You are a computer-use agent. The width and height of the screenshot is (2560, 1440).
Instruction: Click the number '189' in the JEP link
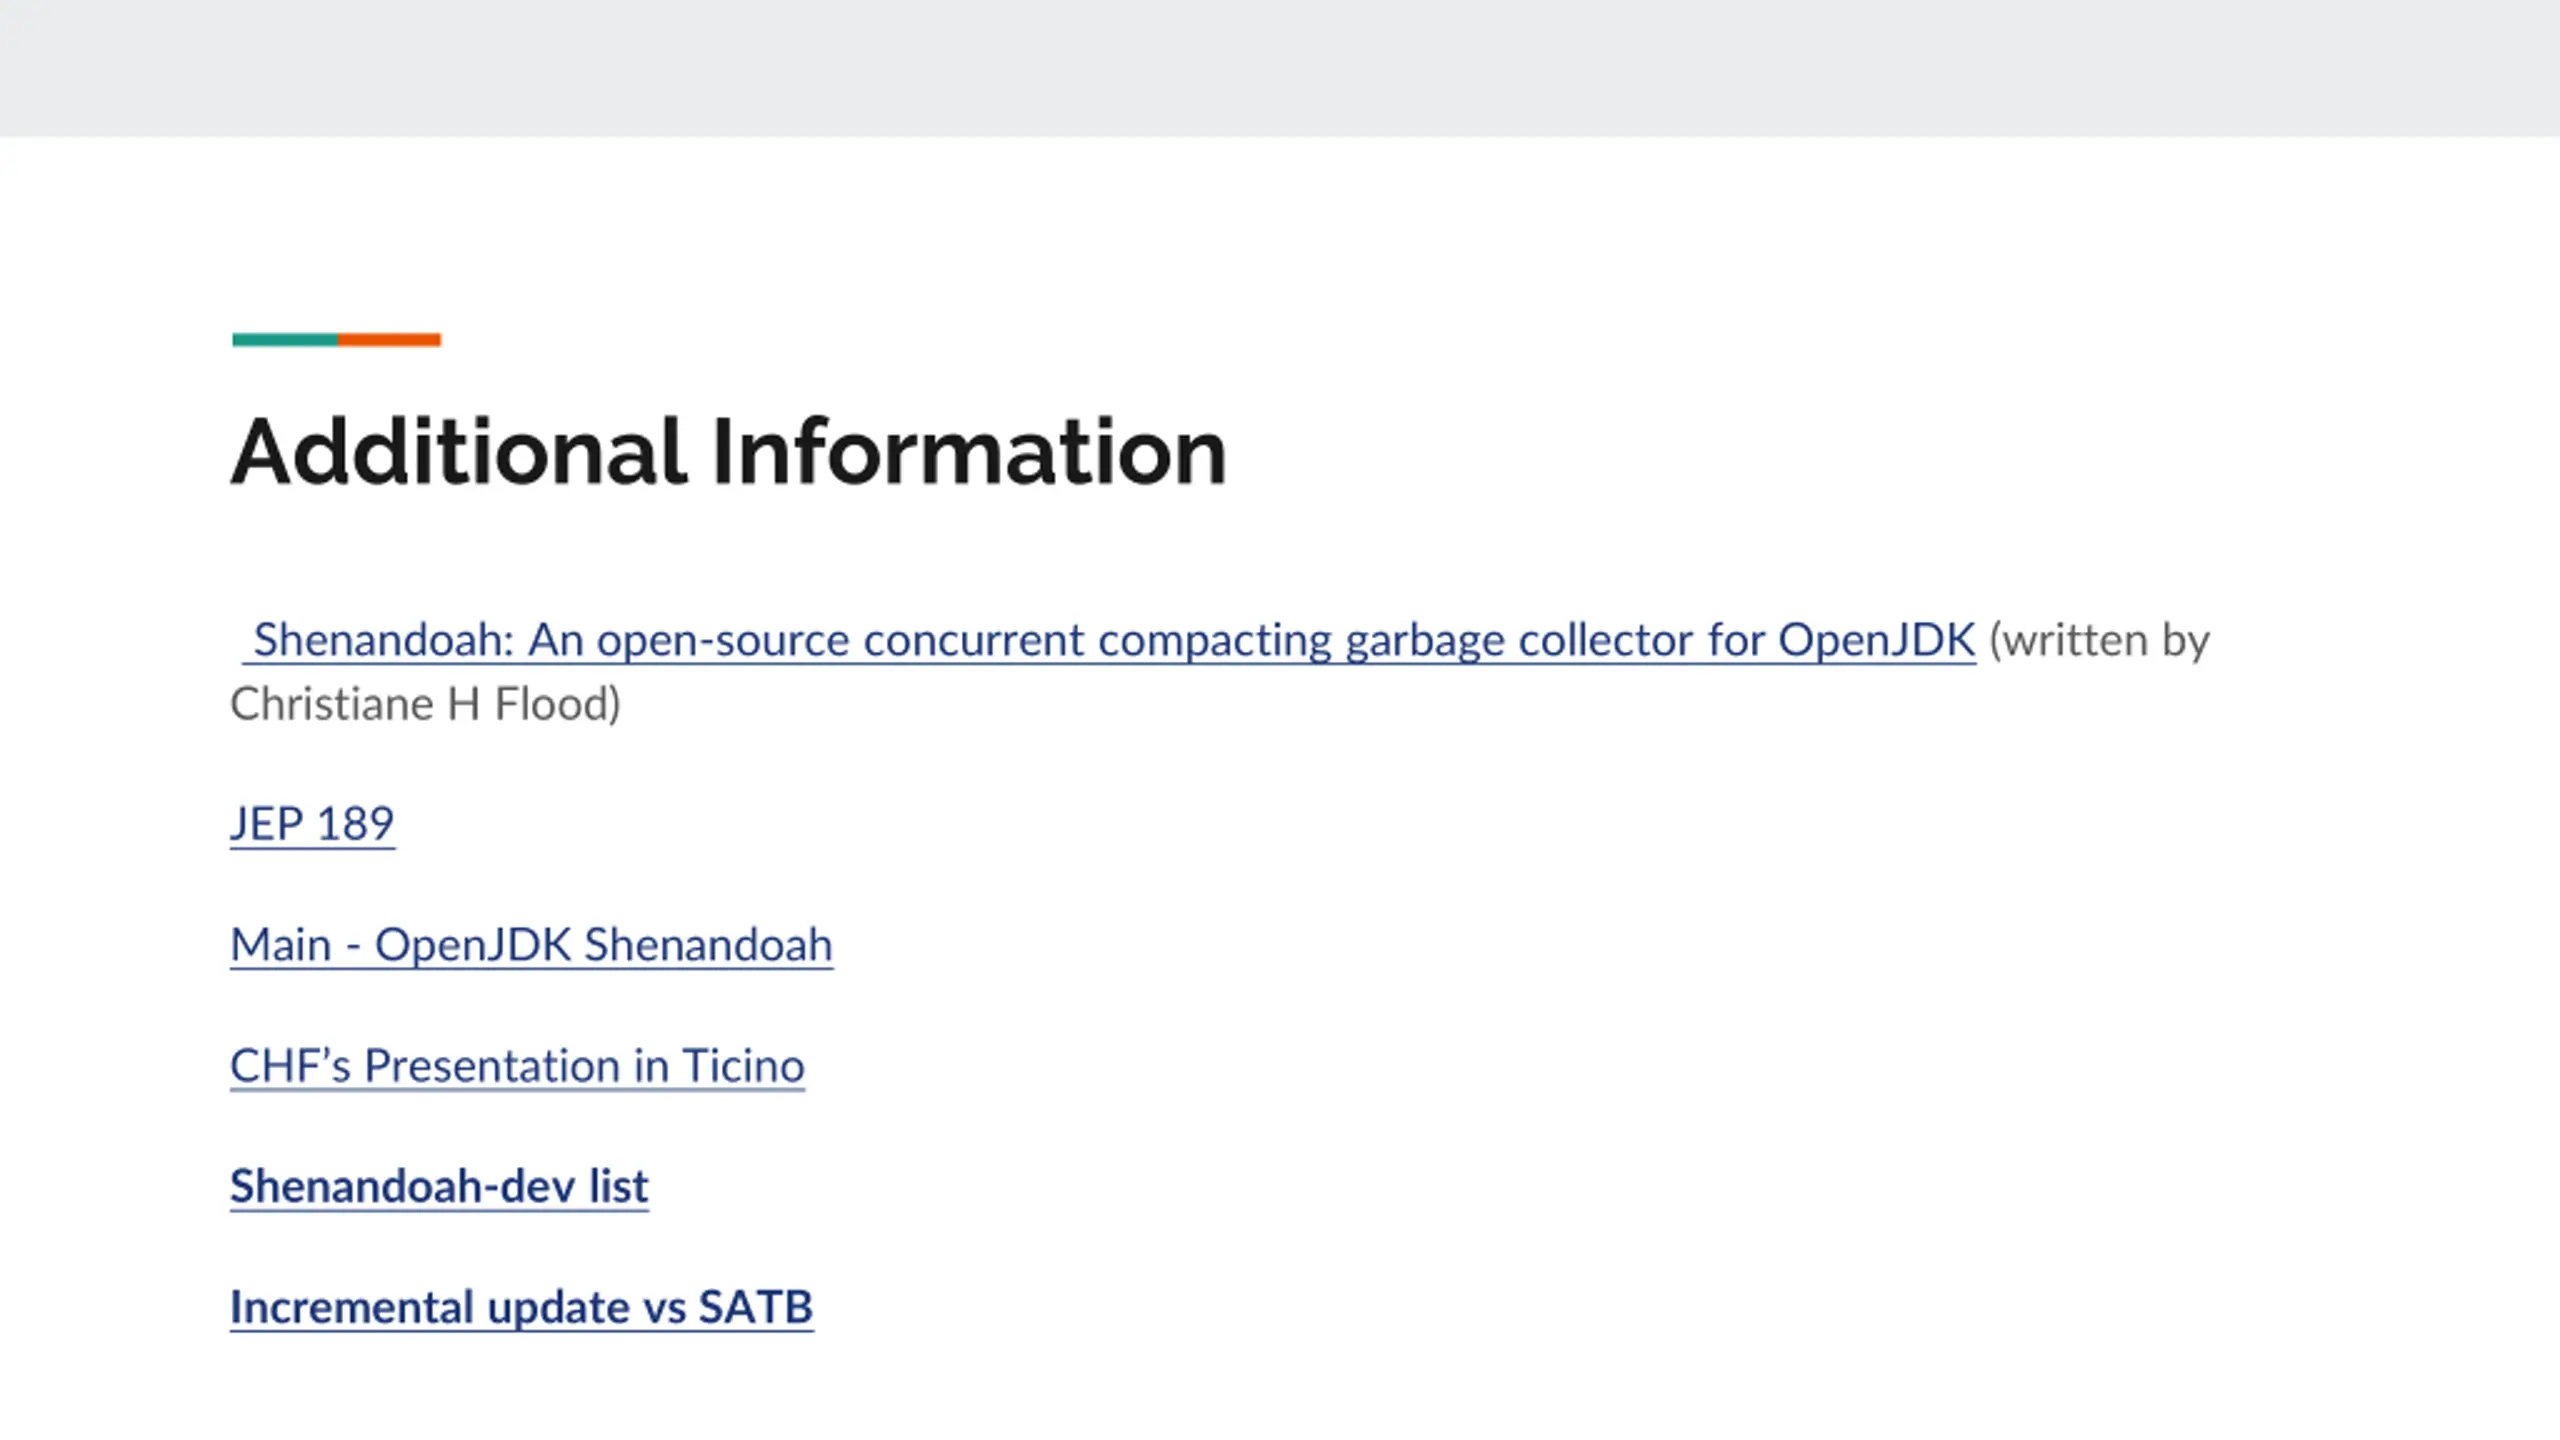coord(355,824)
